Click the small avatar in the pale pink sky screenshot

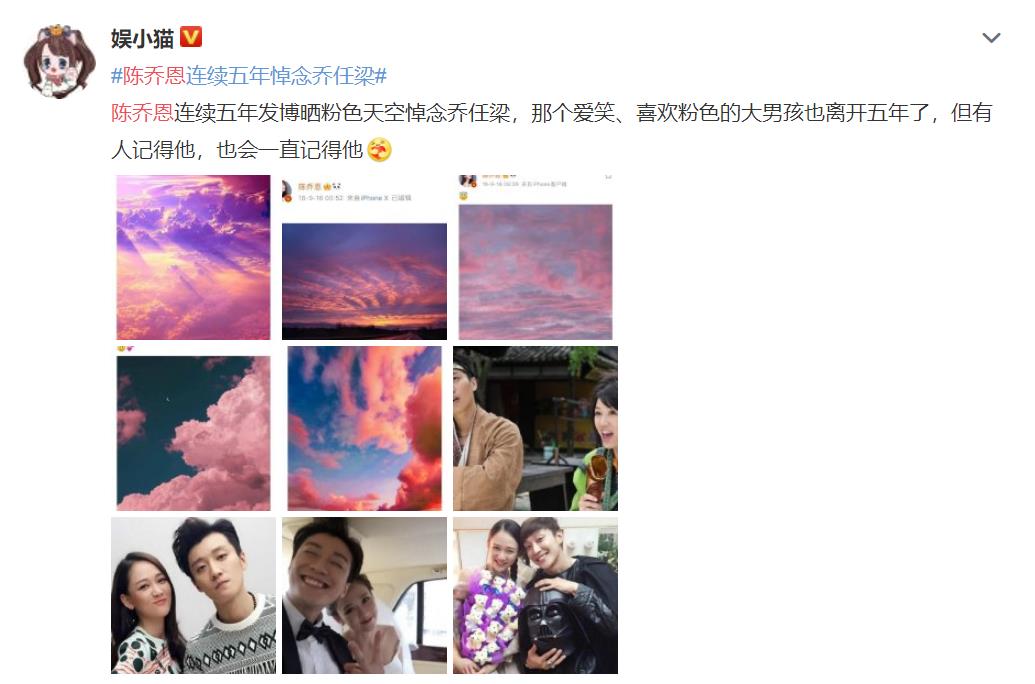point(467,180)
